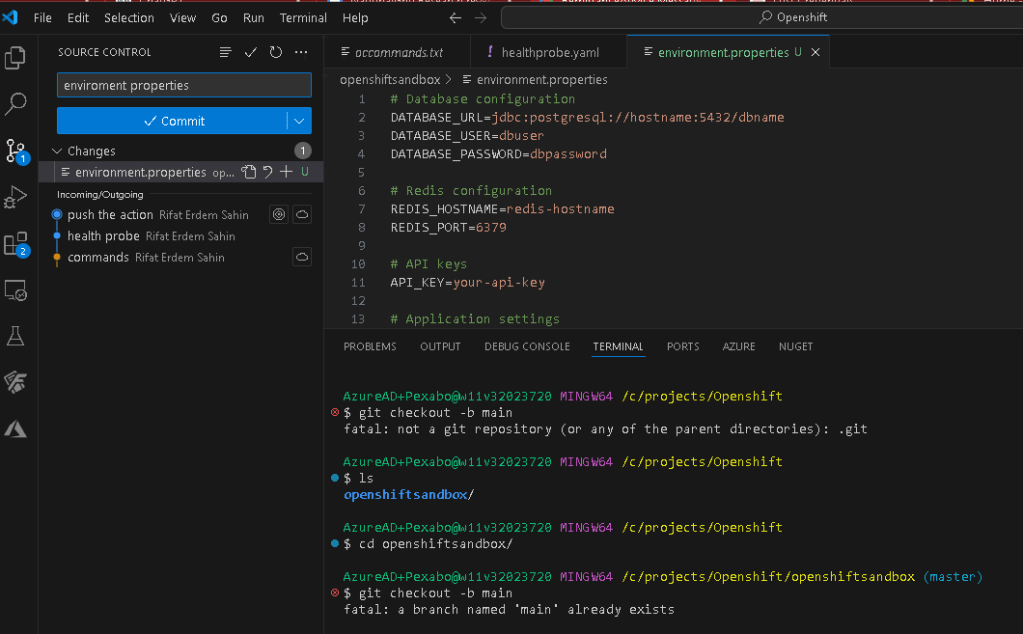Click success marker beside cd openshiftsandbox command
The height and width of the screenshot is (634, 1023).
click(335, 543)
